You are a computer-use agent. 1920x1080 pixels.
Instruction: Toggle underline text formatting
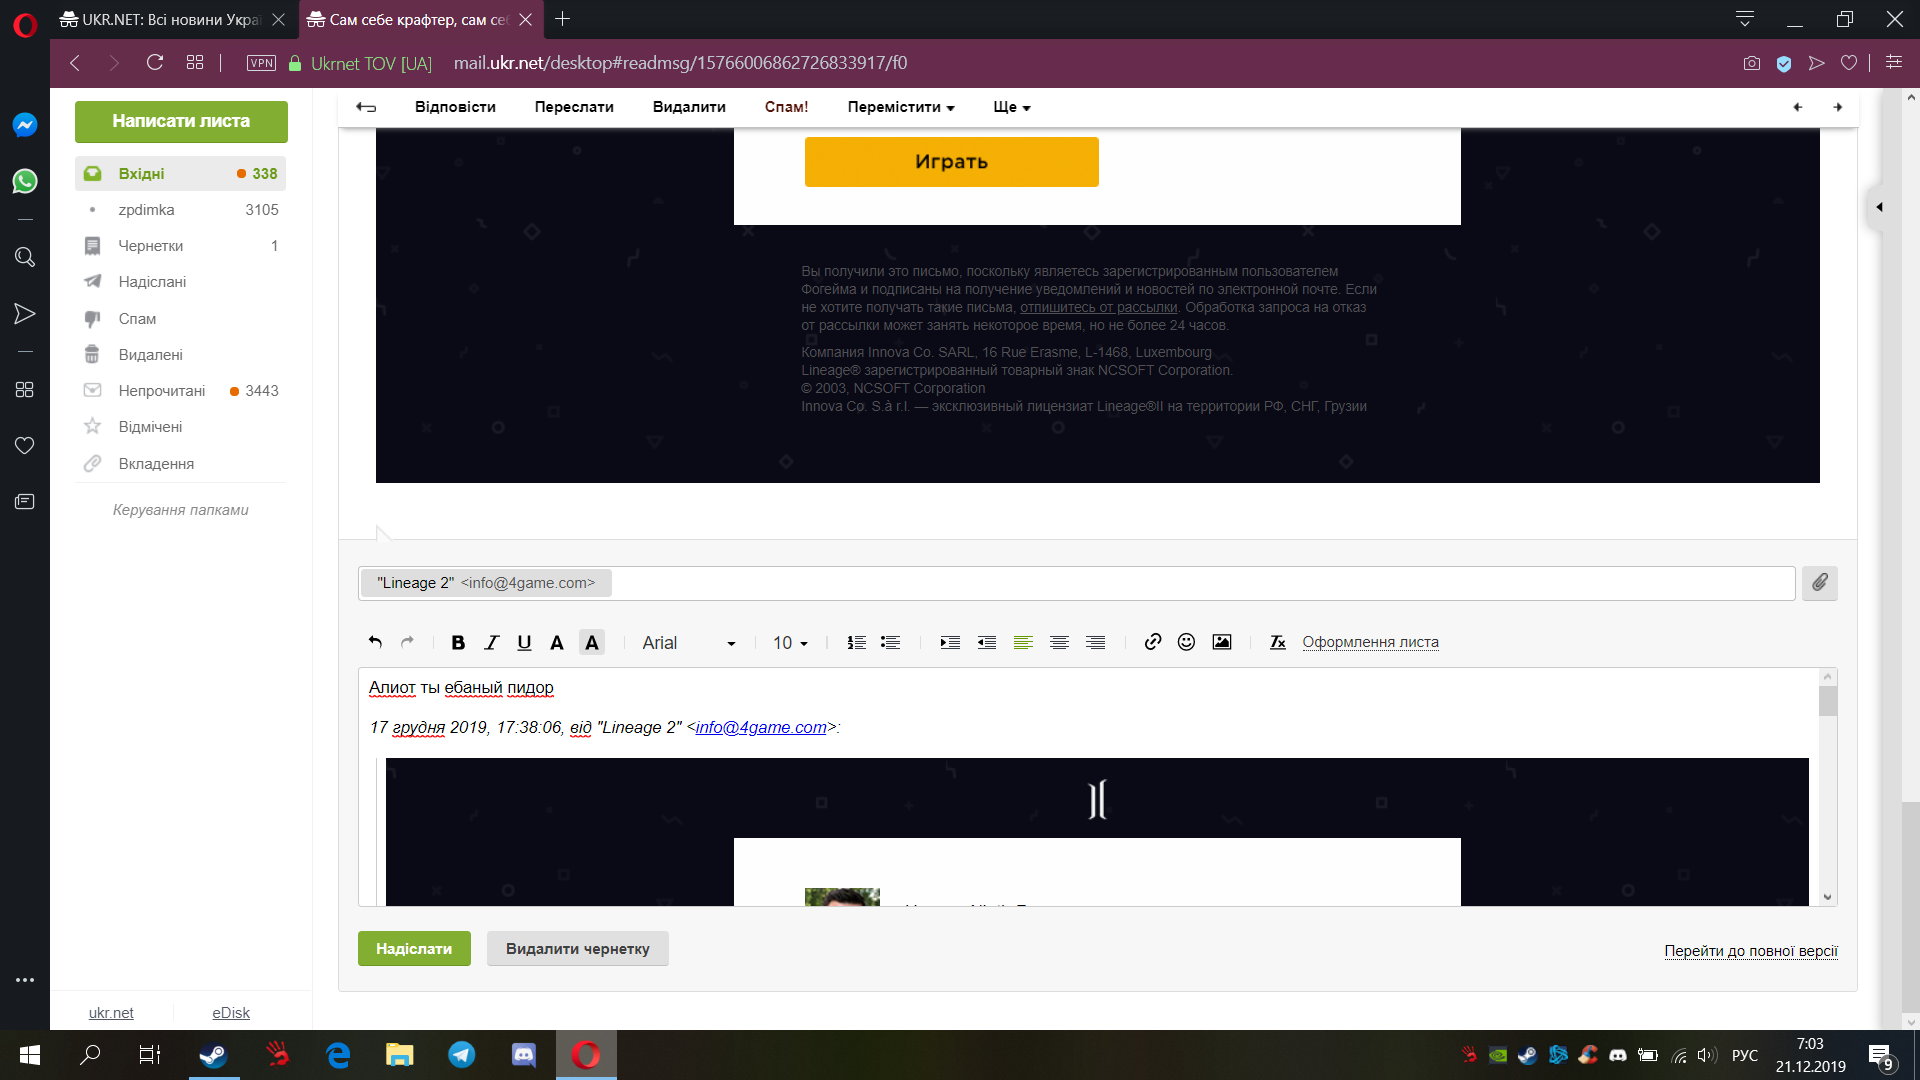point(524,642)
